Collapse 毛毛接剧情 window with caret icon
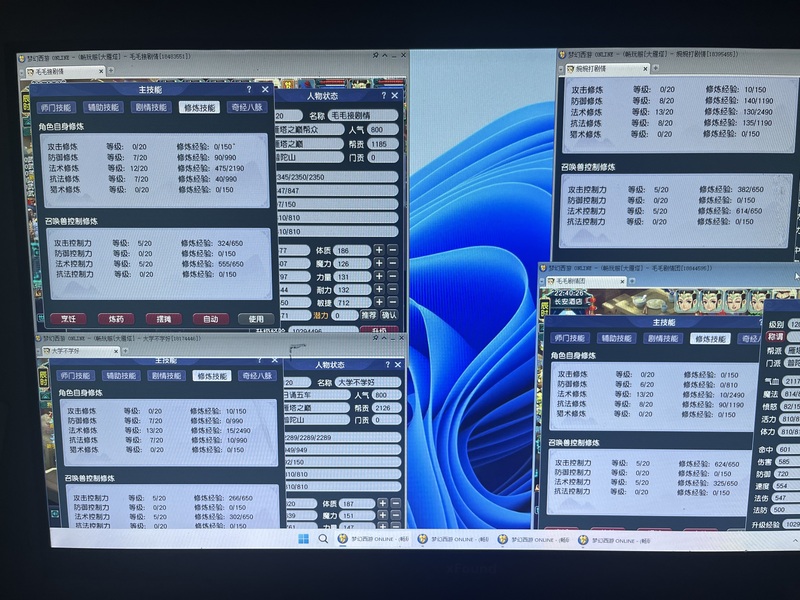The width and height of the screenshot is (800, 600). pyautogui.click(x=385, y=55)
